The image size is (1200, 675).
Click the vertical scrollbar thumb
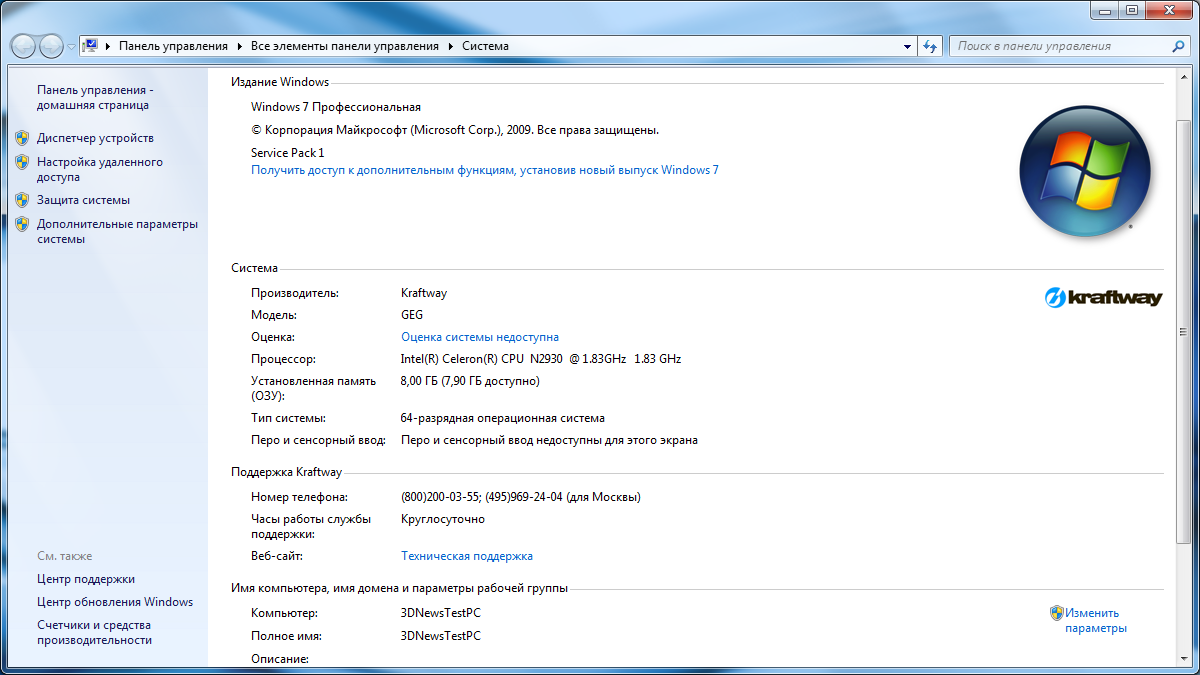point(1182,330)
